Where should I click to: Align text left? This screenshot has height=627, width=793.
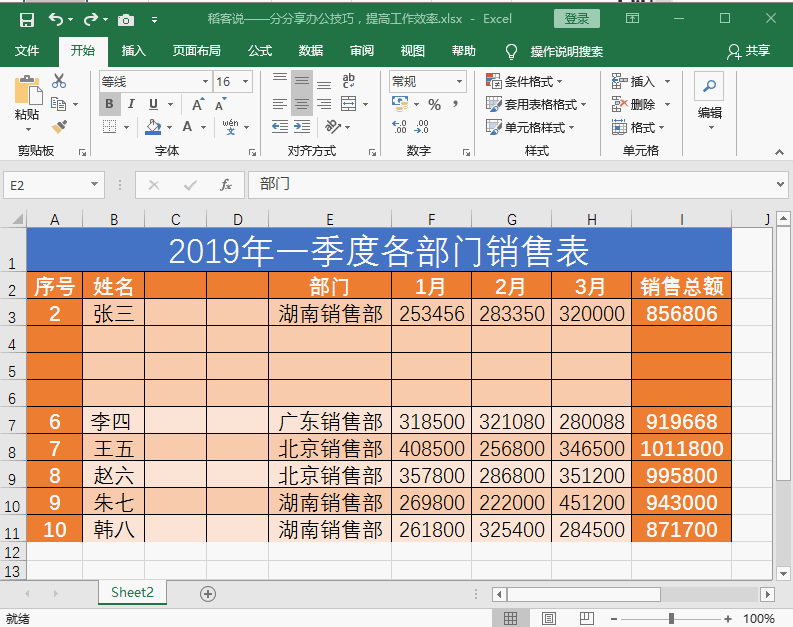[280, 104]
